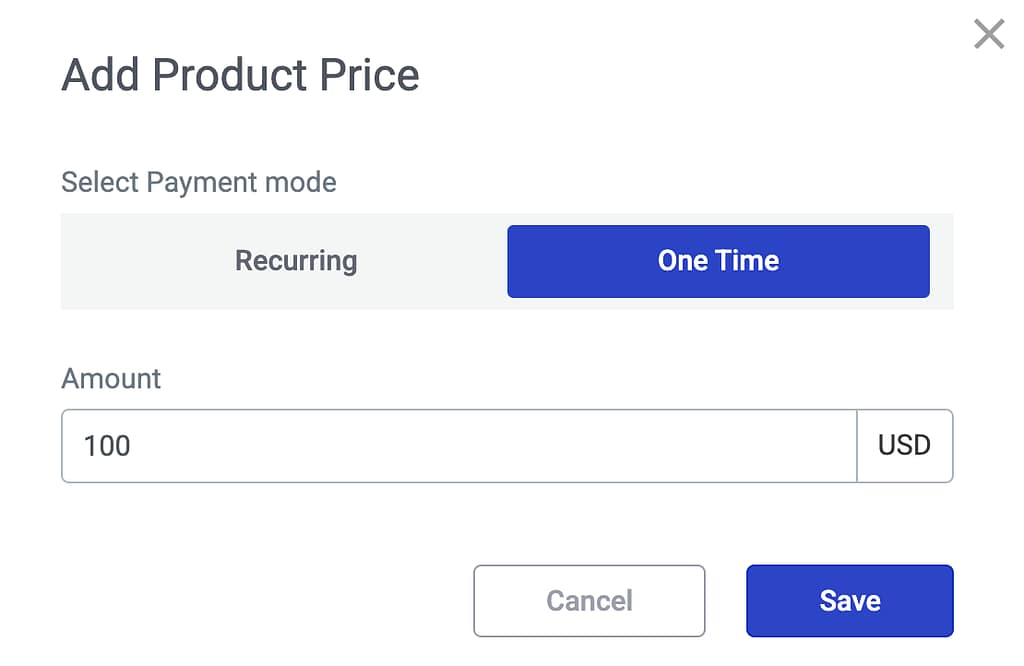Viewport: 1024px width, 666px height.
Task: Choose the One Time payment mode
Action: click(718, 261)
